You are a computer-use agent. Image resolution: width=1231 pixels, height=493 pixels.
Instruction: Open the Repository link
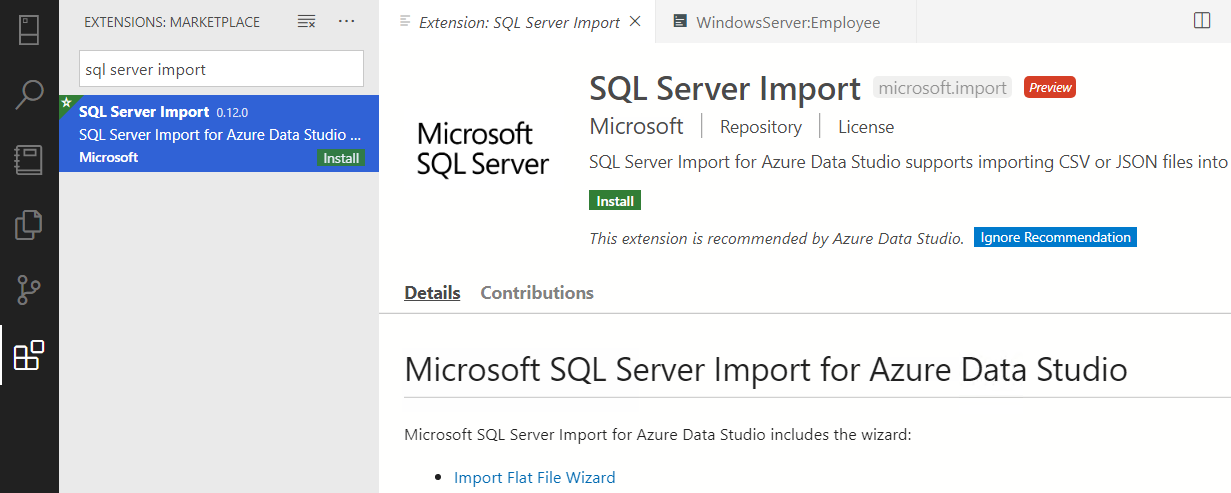(761, 127)
